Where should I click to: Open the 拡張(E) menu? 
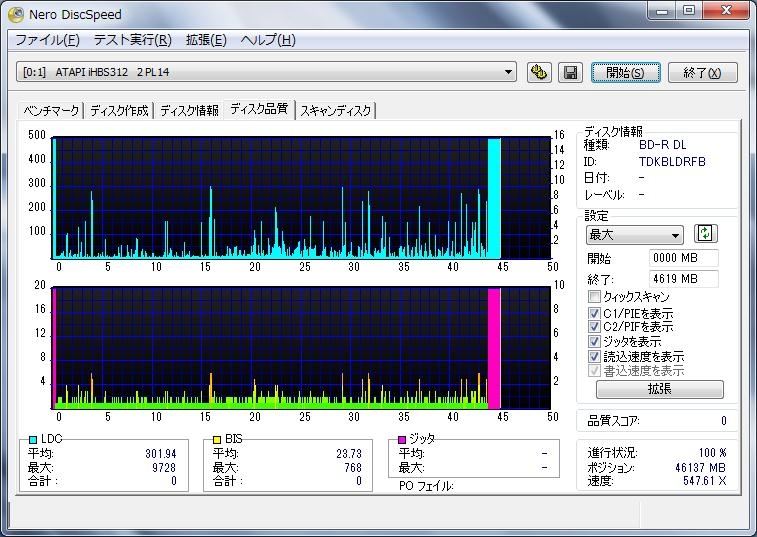[x=206, y=40]
